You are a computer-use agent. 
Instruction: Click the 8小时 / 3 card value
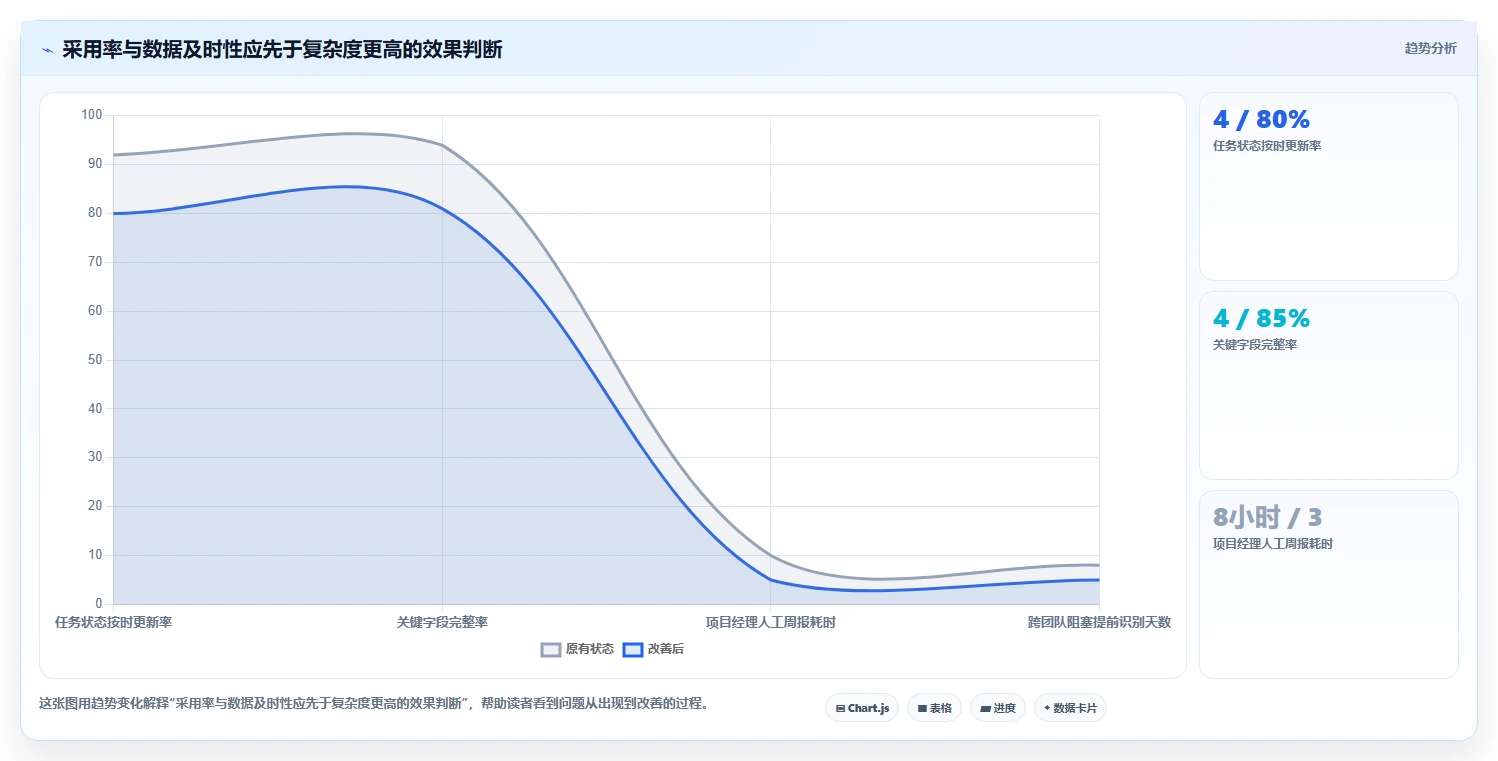[1267, 517]
